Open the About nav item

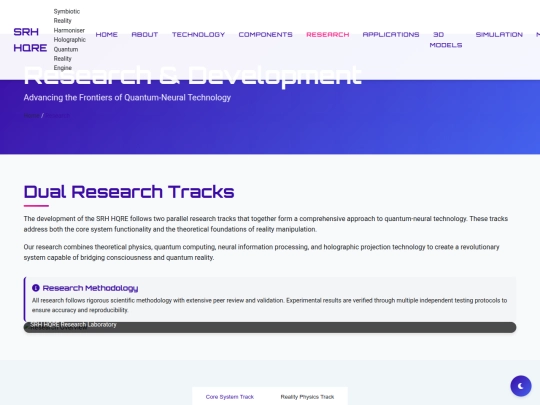tap(145, 34)
